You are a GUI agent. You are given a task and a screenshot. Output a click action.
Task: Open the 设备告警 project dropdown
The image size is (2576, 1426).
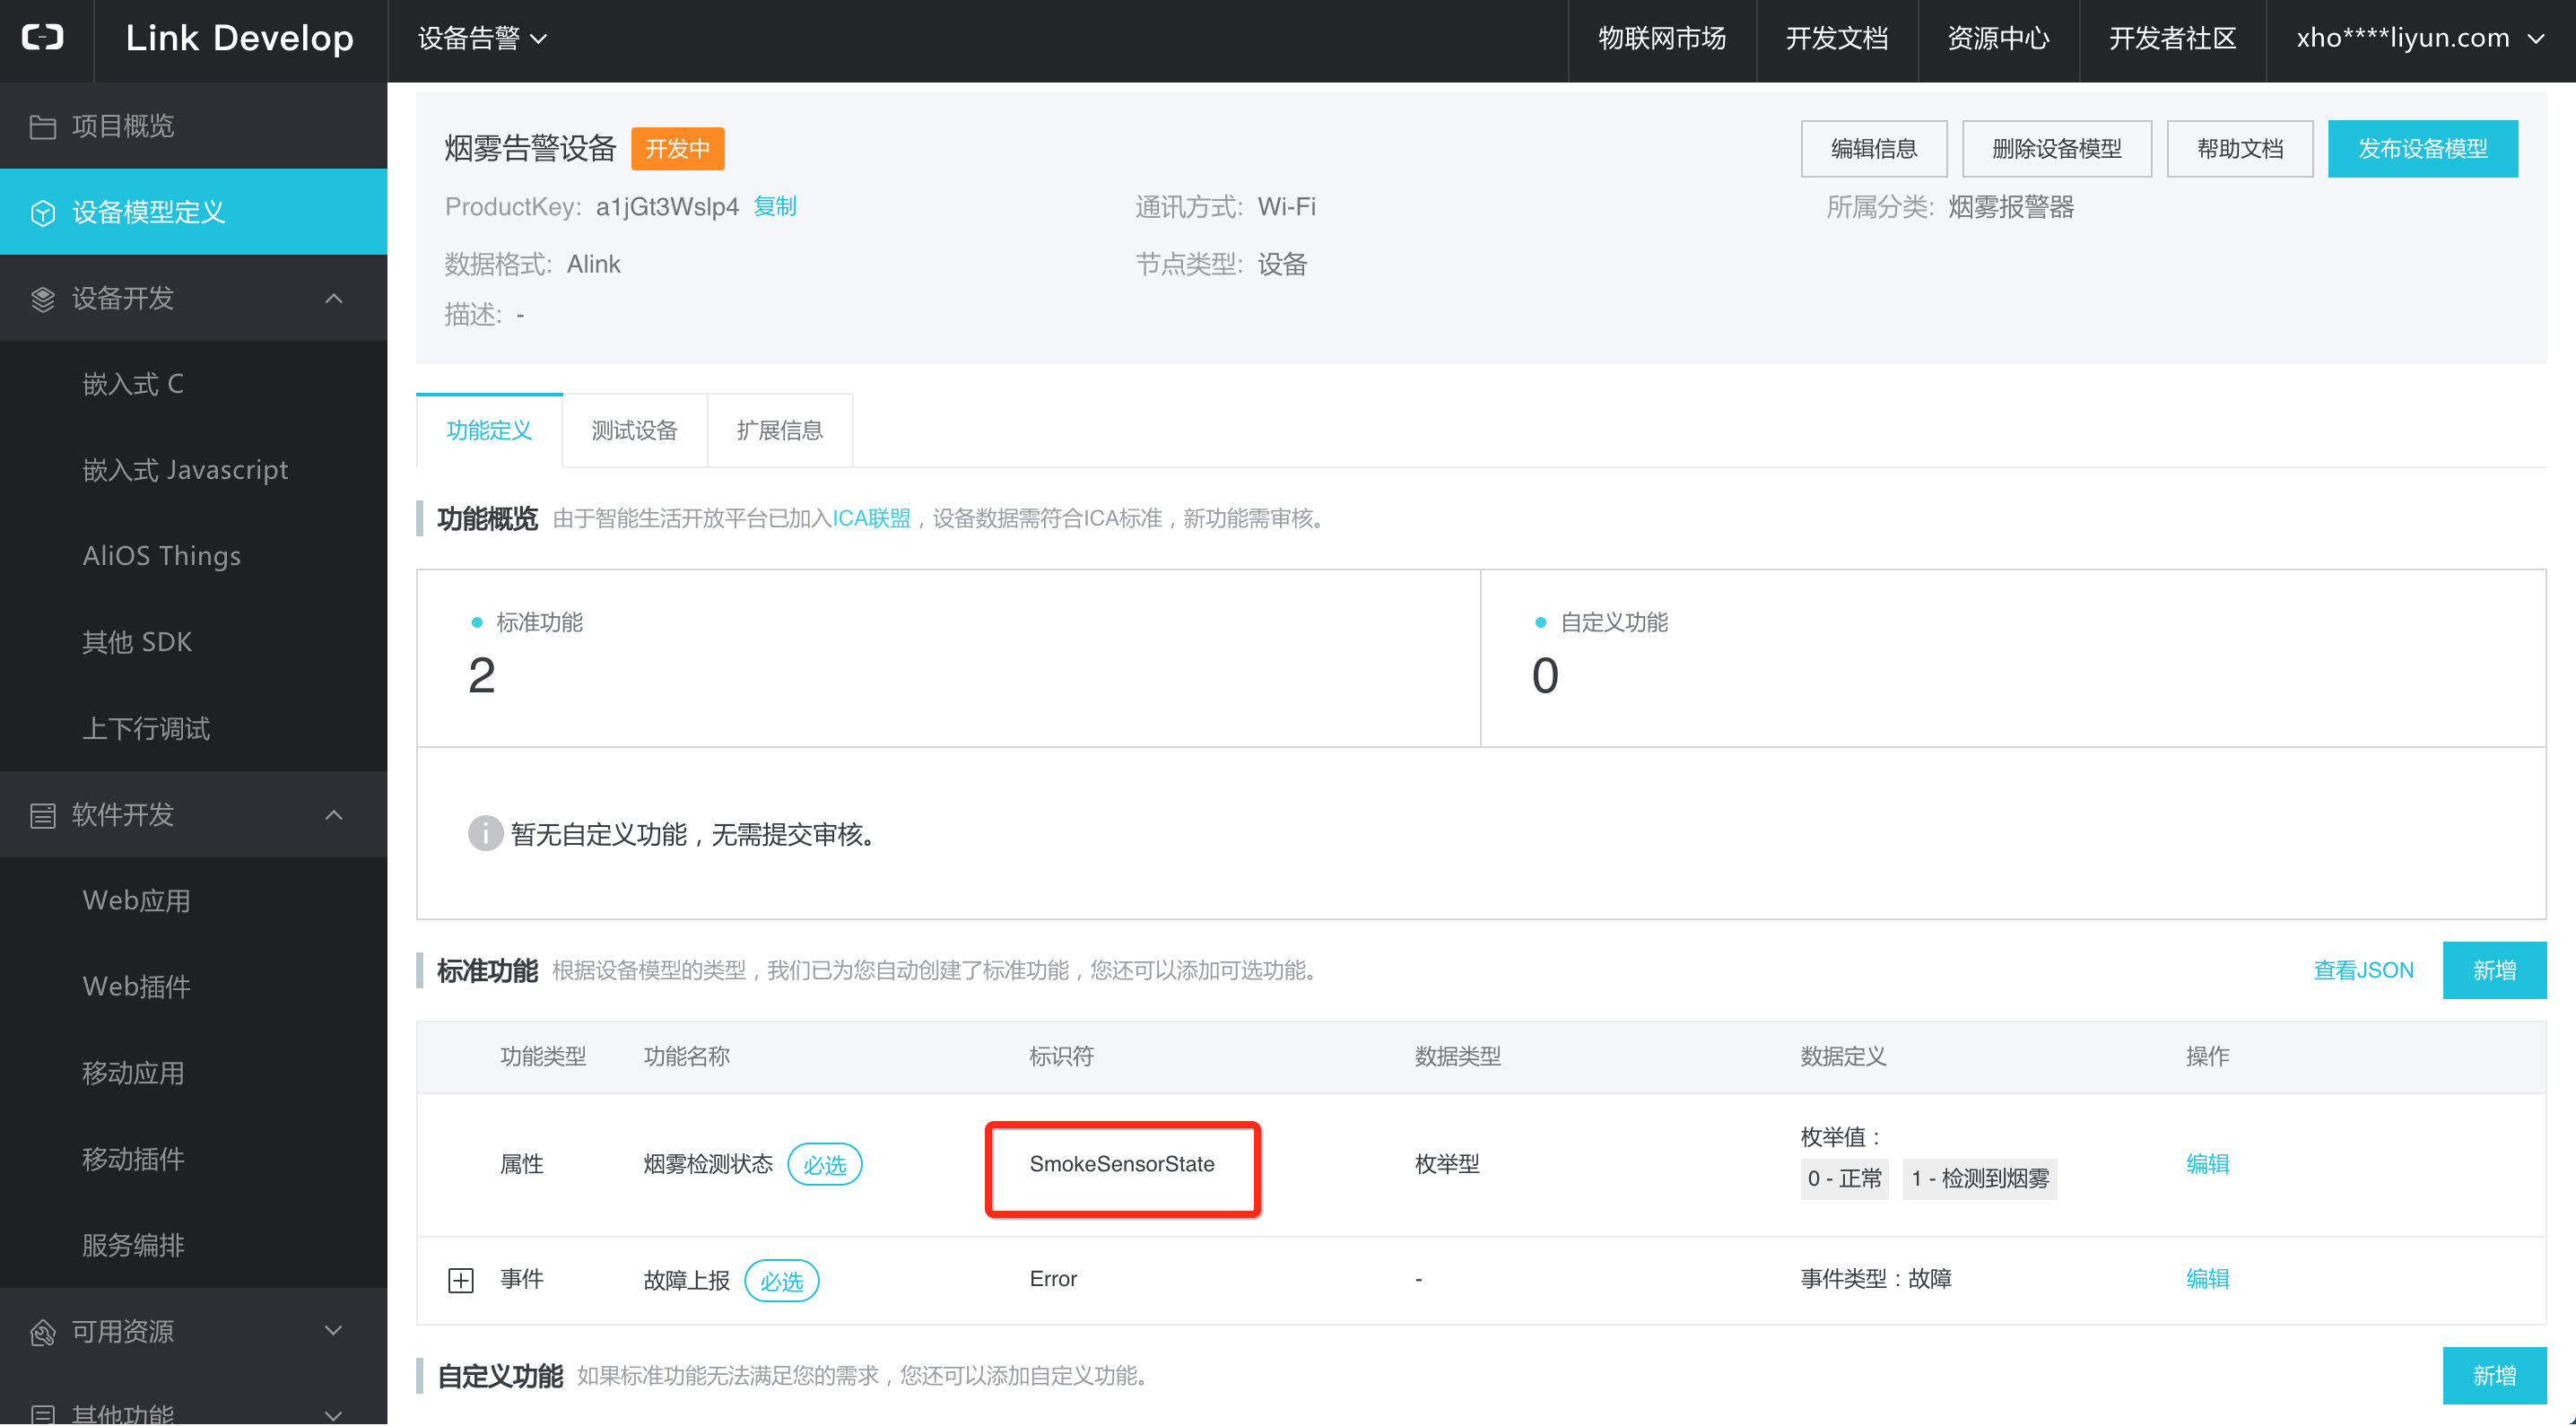[x=483, y=39]
